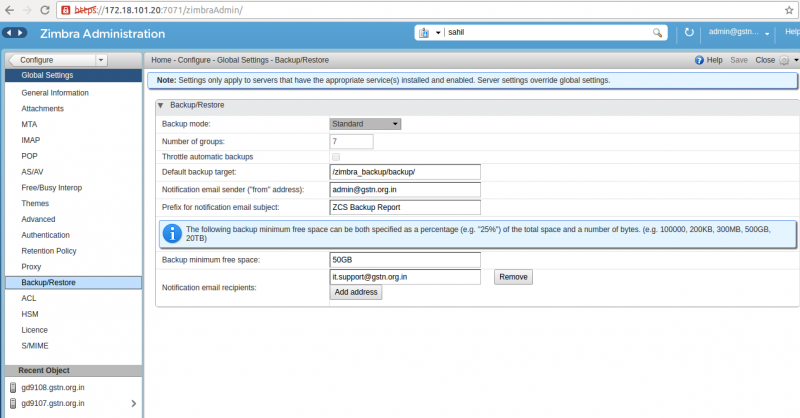This screenshot has width=800, height=418.
Task: Select Retention Policy in sidebar
Action: click(49, 251)
